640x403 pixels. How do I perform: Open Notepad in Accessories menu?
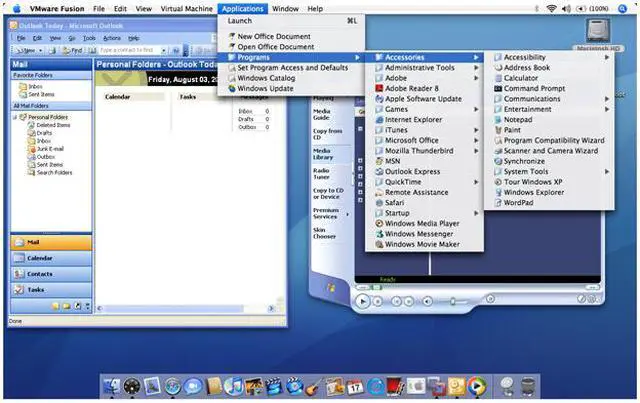549,120
